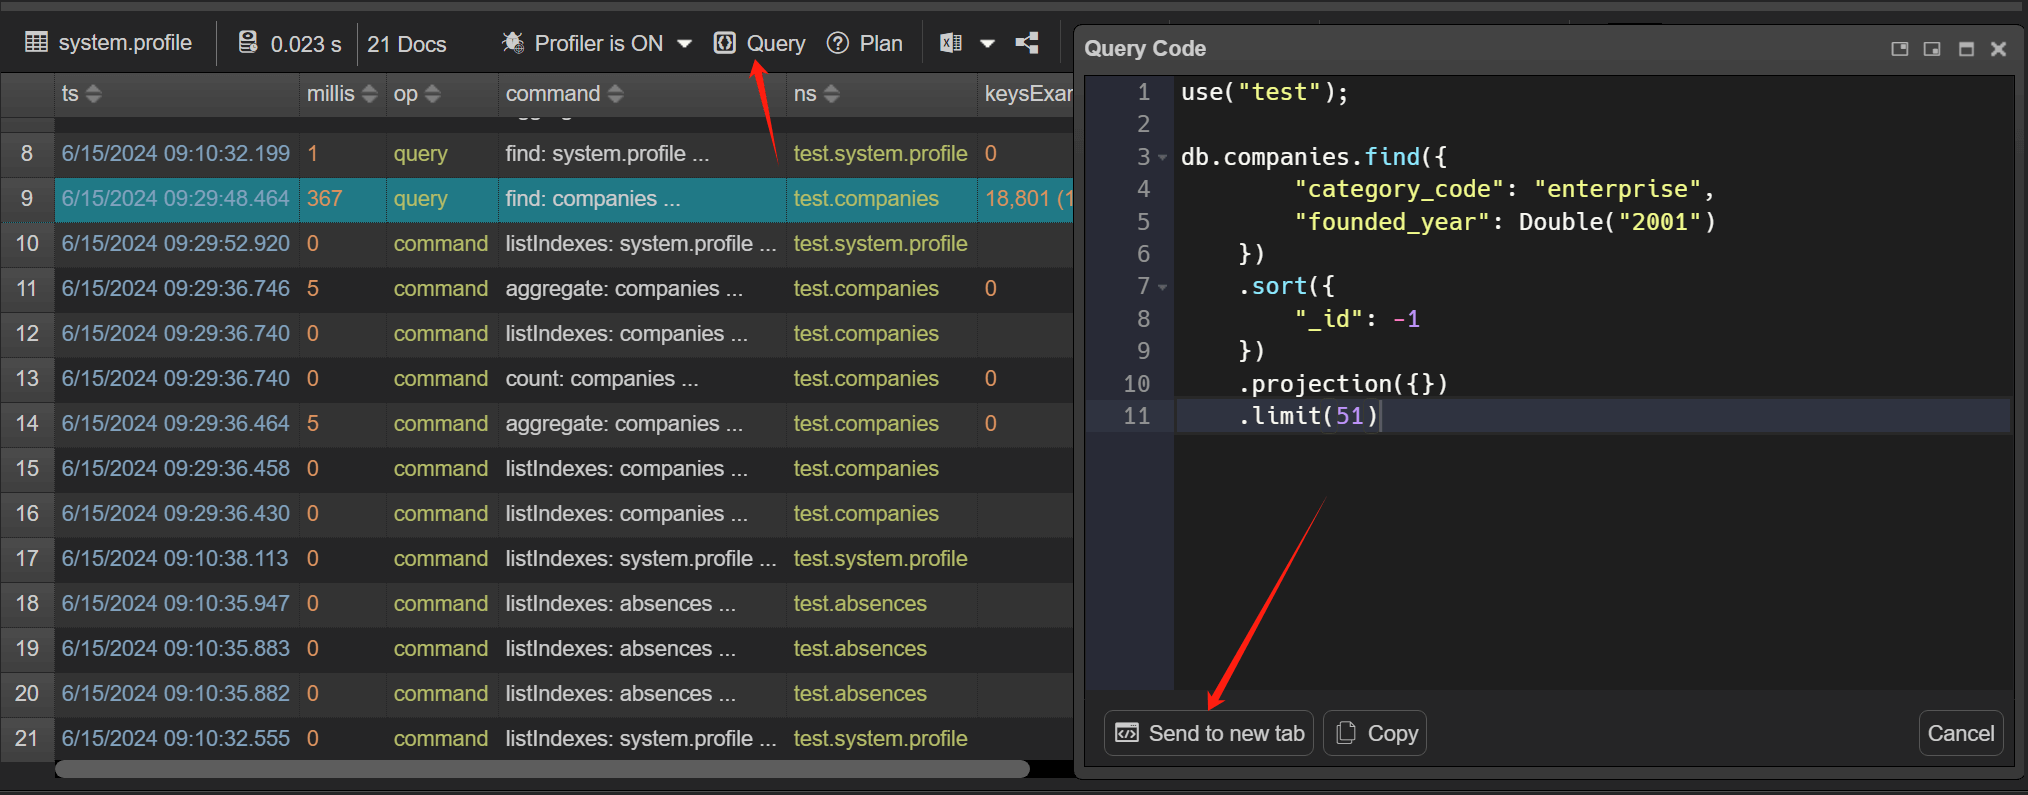The image size is (2028, 795).
Task: Open the Plan view
Action: tap(865, 43)
